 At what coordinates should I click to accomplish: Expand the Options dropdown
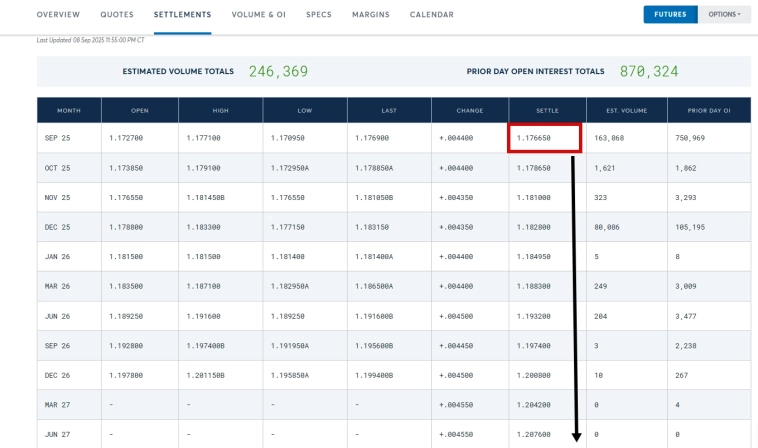(x=724, y=15)
